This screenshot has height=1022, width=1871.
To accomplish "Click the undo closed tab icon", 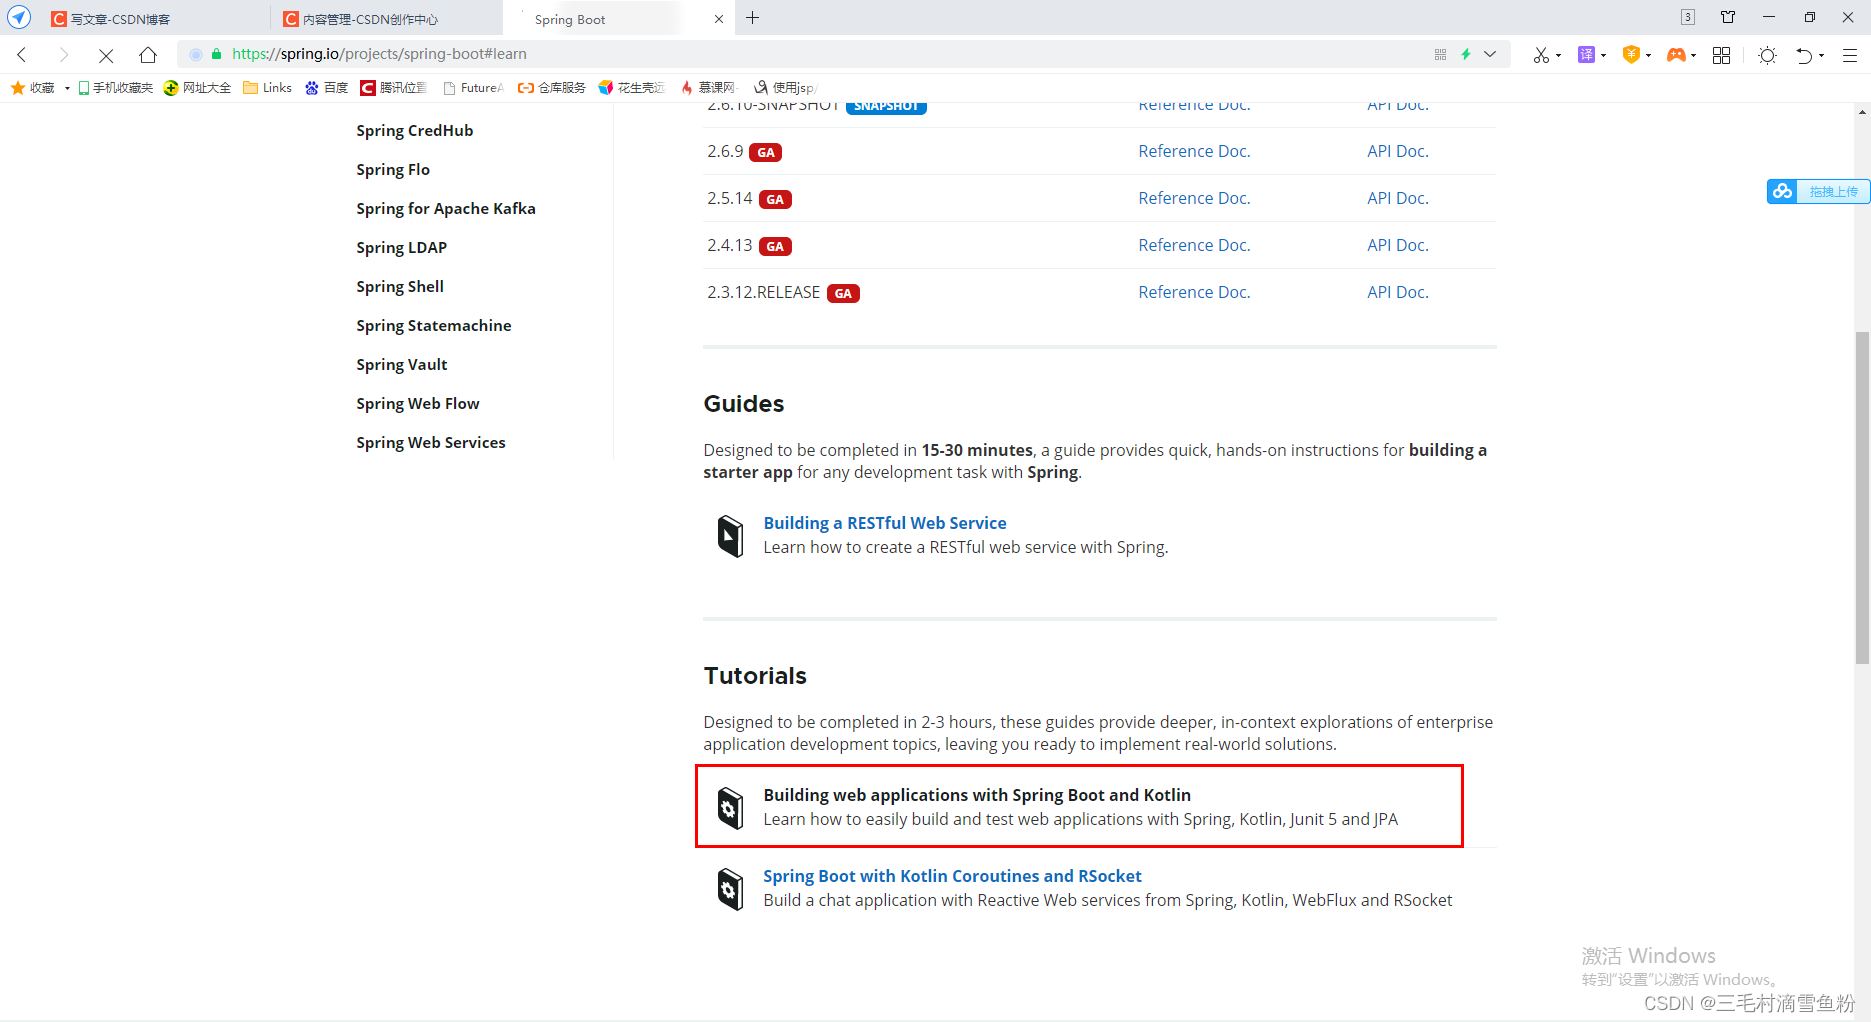I will pyautogui.click(x=1804, y=55).
